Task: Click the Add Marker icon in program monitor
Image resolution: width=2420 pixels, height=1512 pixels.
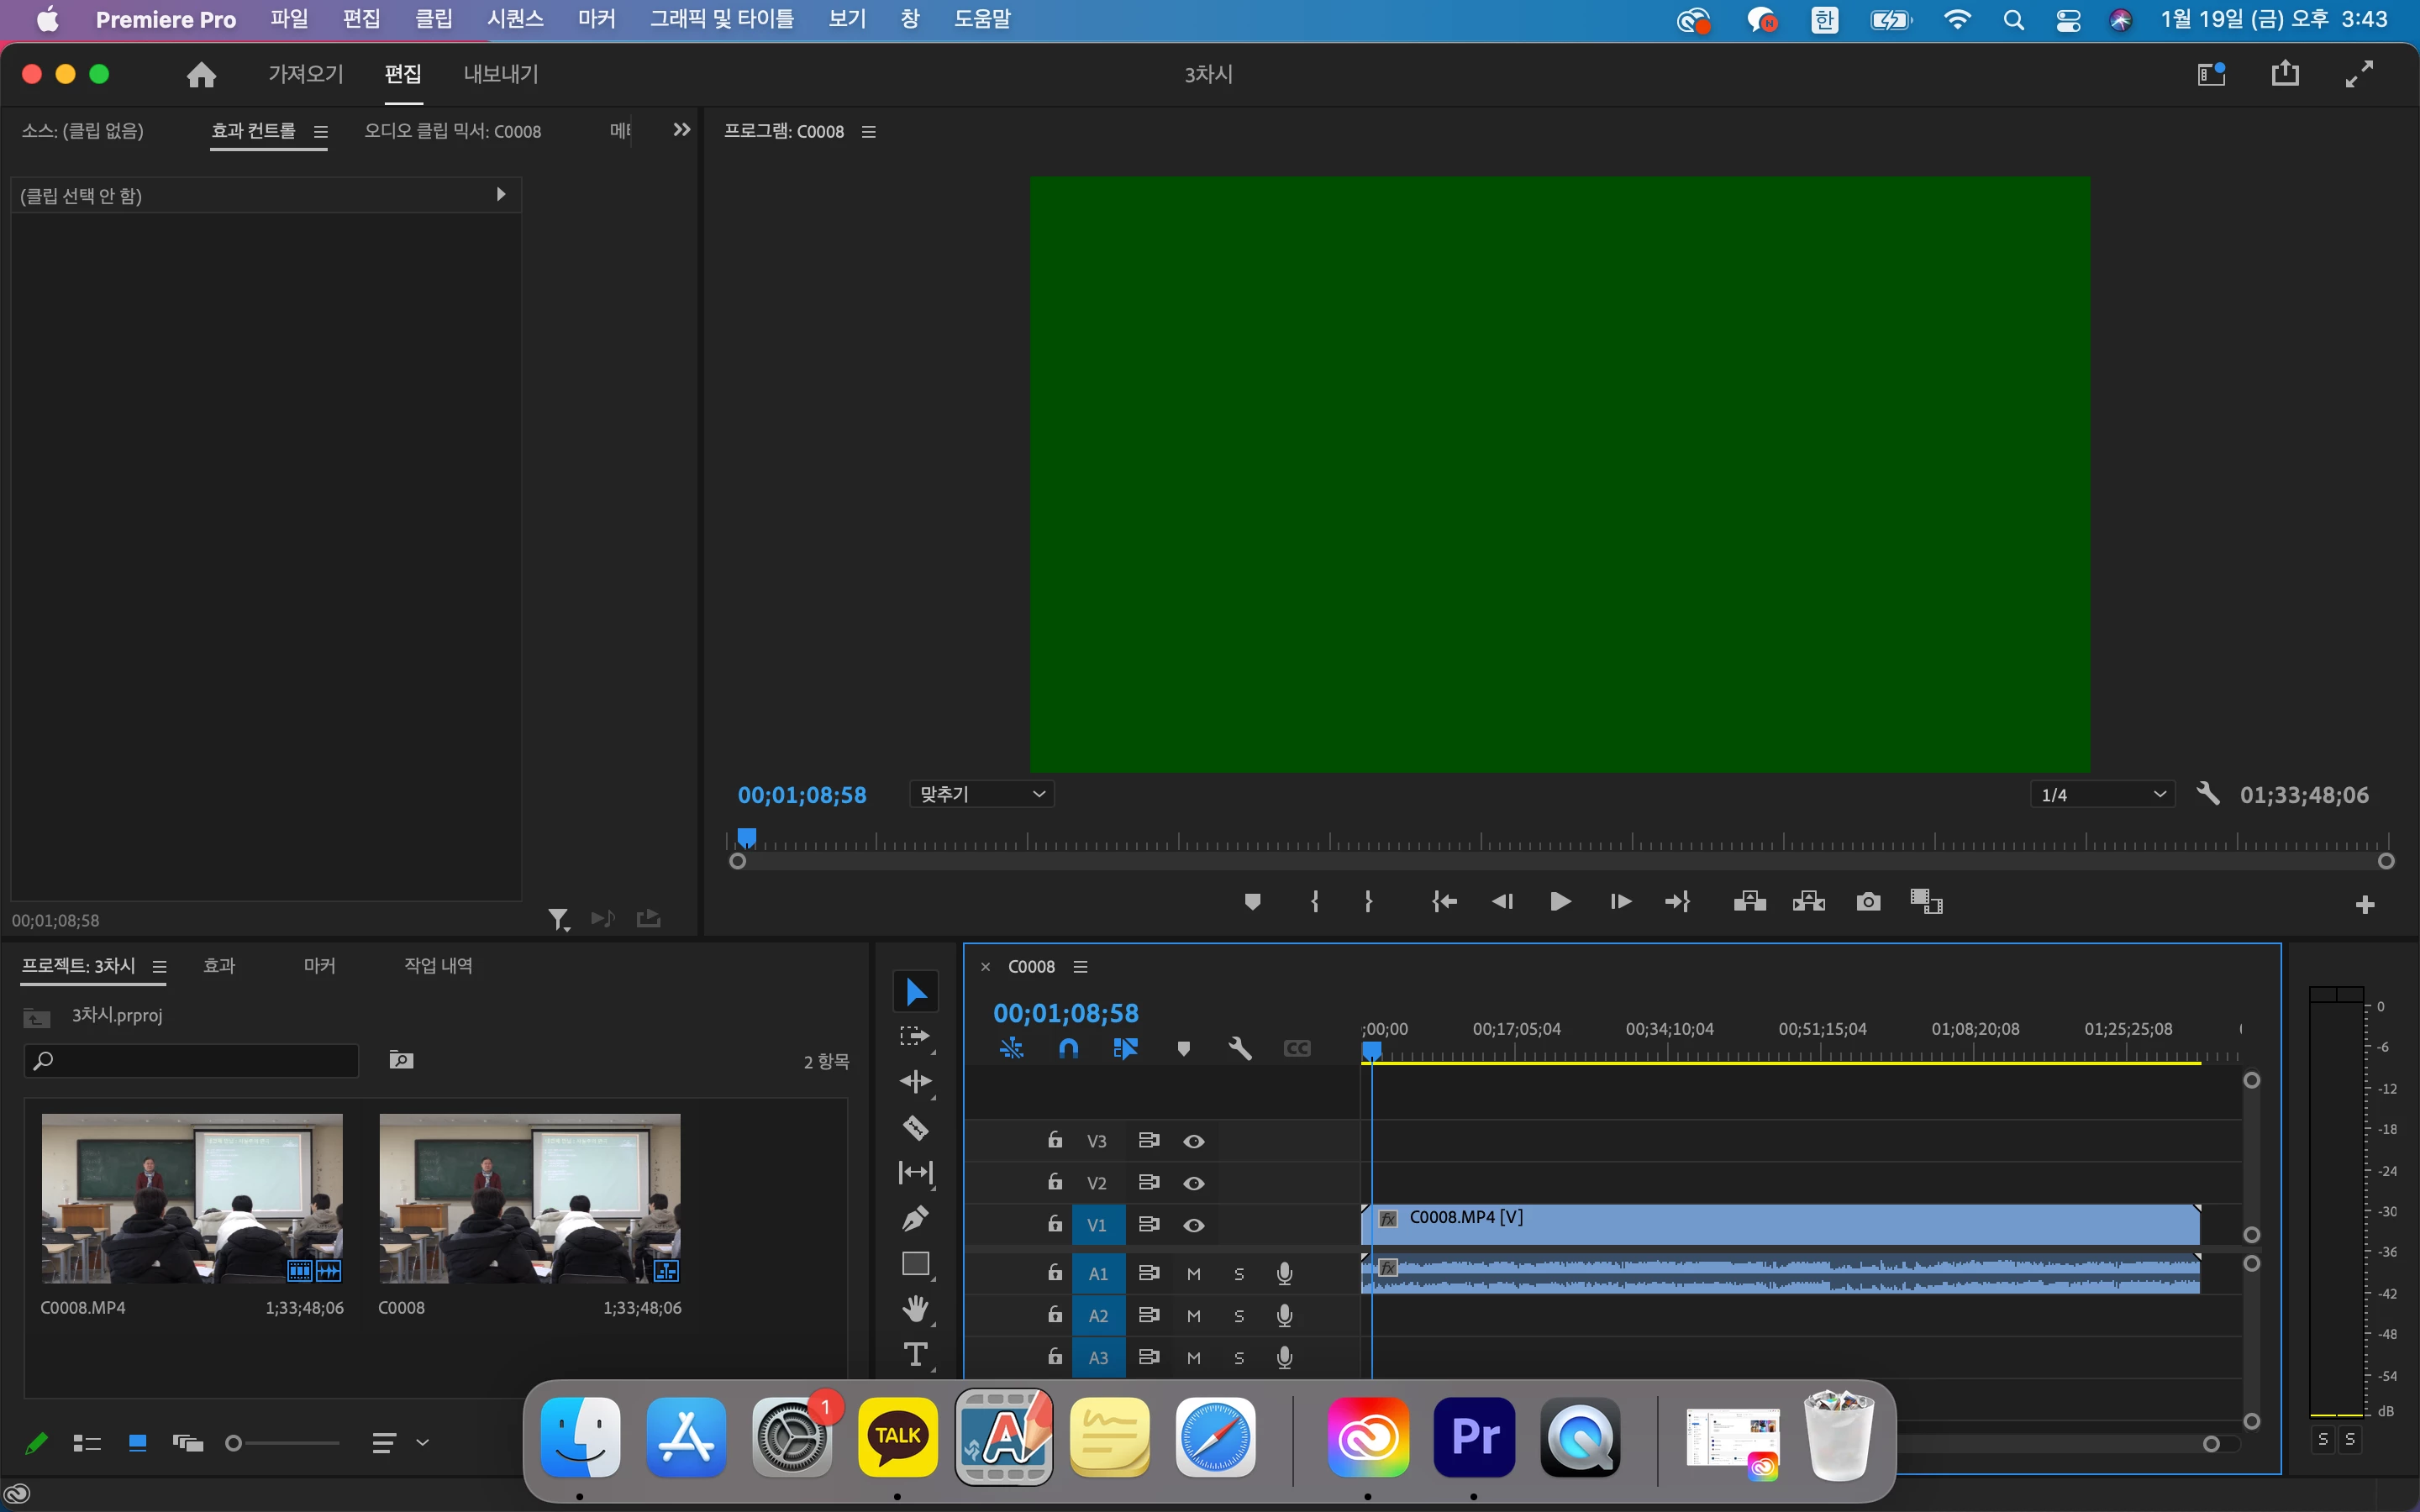Action: [1252, 902]
